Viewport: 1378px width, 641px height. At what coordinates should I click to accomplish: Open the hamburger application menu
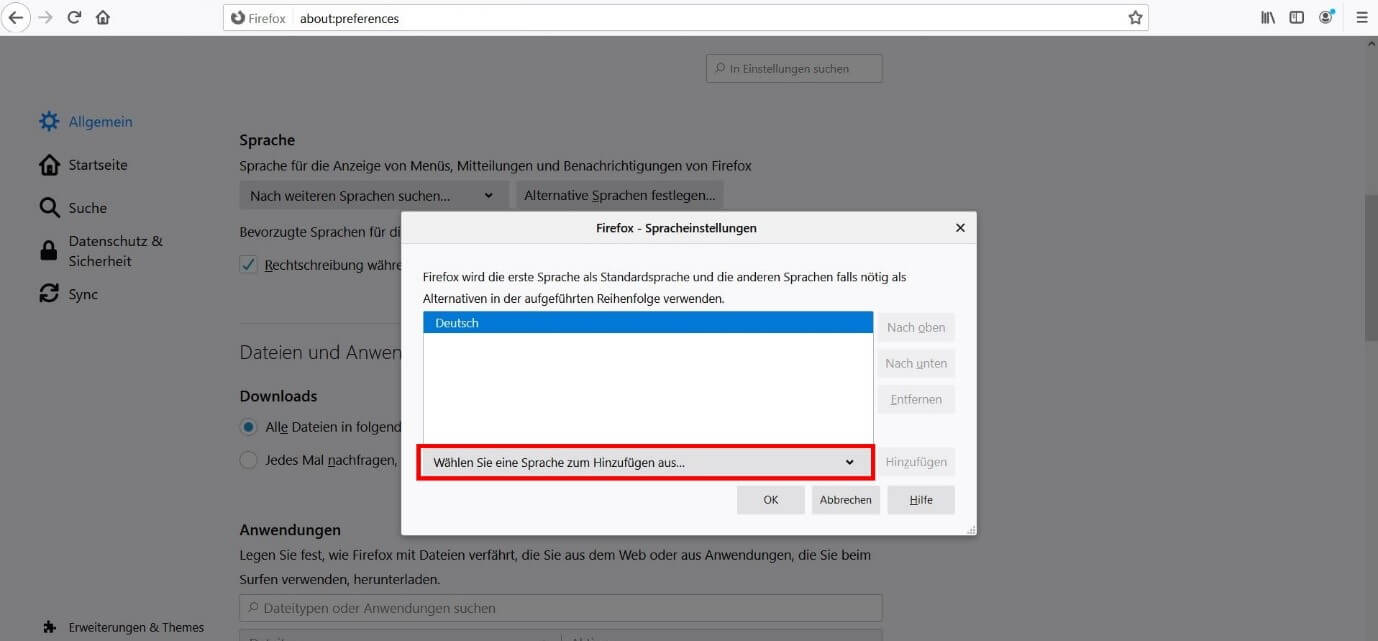[x=1361, y=18]
